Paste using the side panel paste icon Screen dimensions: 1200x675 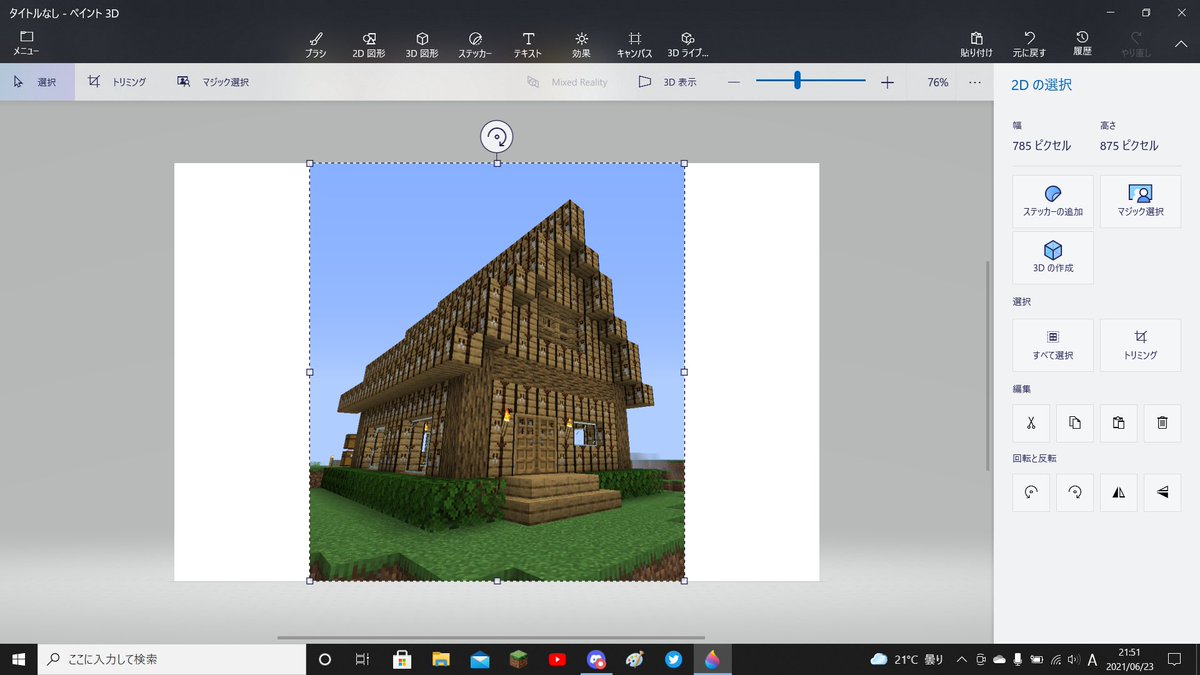click(x=1119, y=423)
